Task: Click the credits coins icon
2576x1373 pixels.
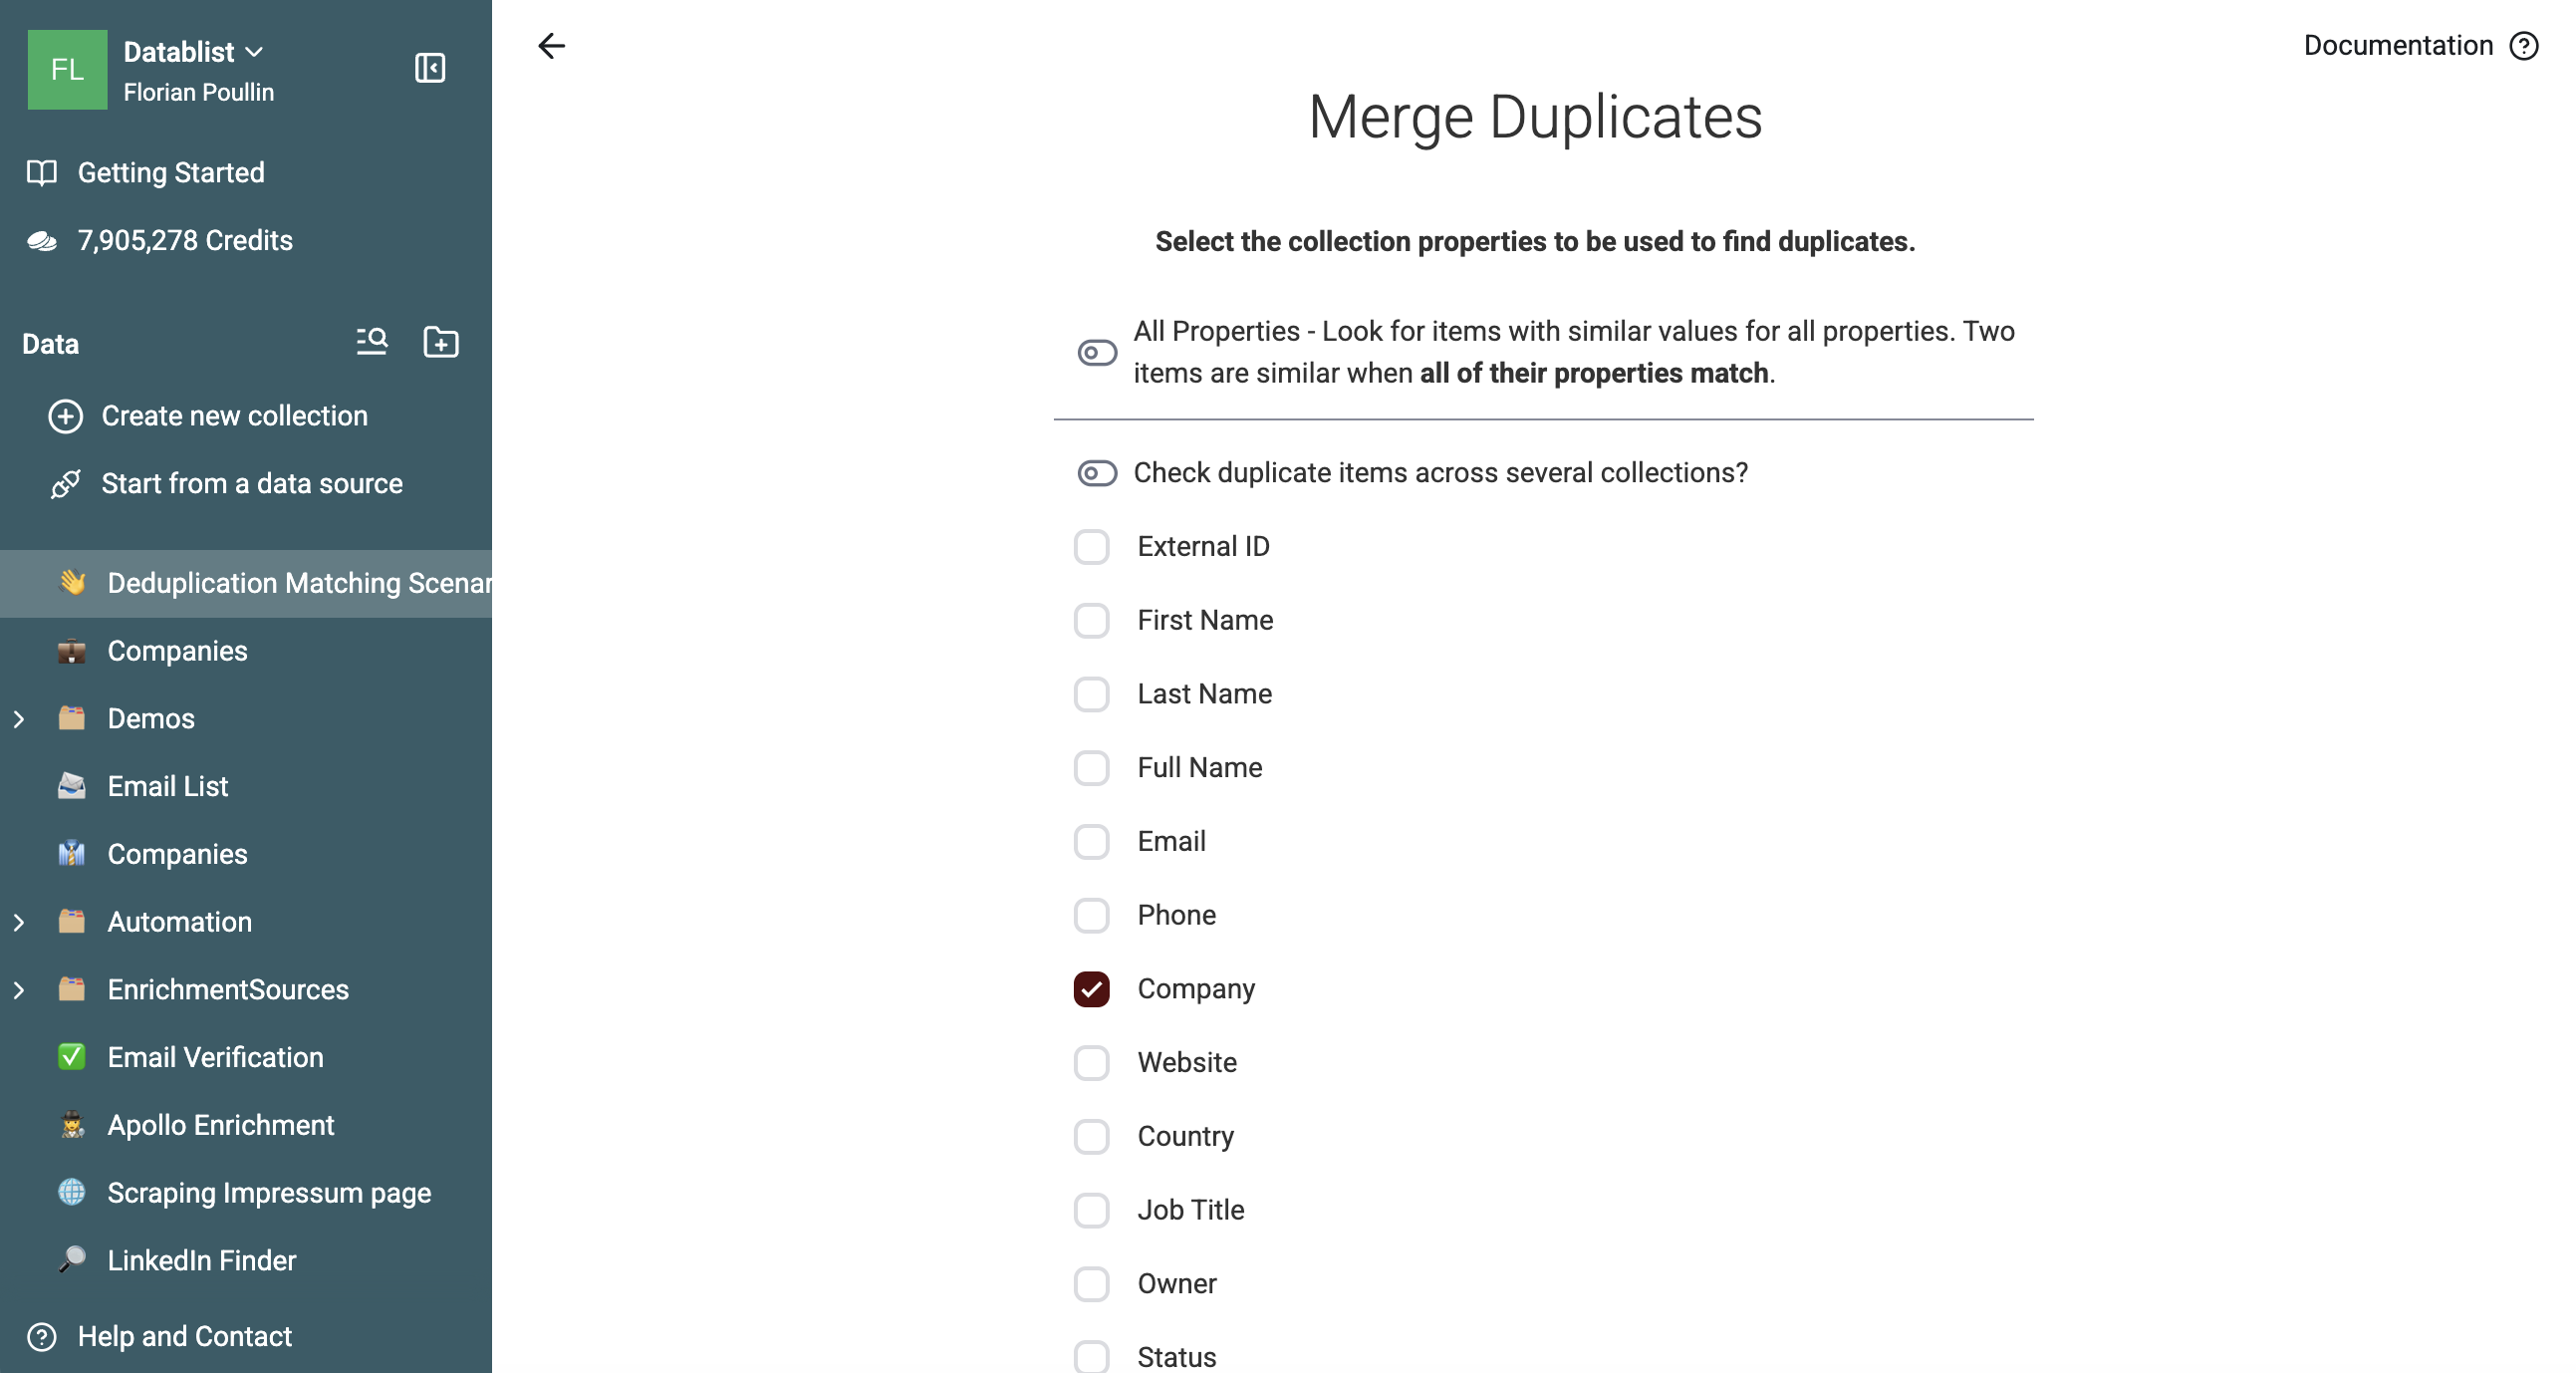Action: tap(42, 241)
